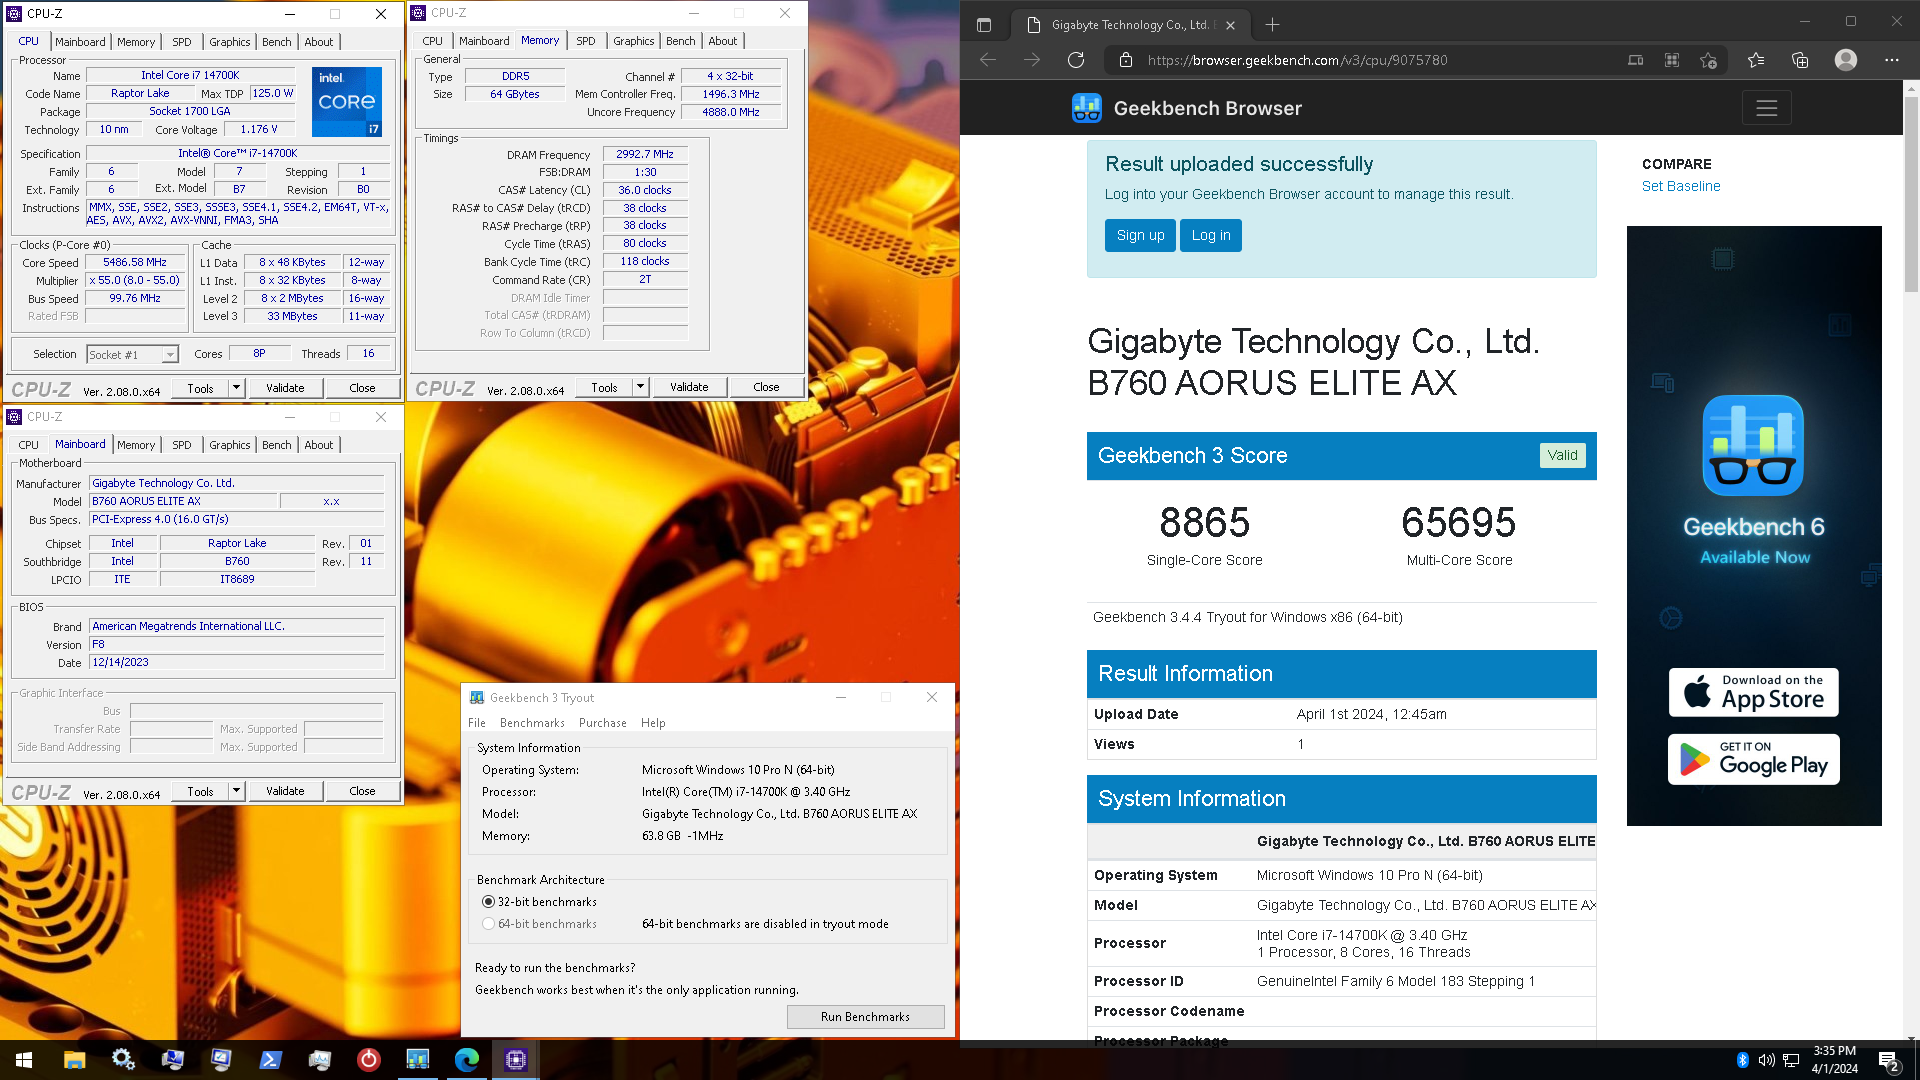Screen dimensions: 1920x1080
Task: Close the Gigabyte Technology browser tab
Action: [1231, 25]
